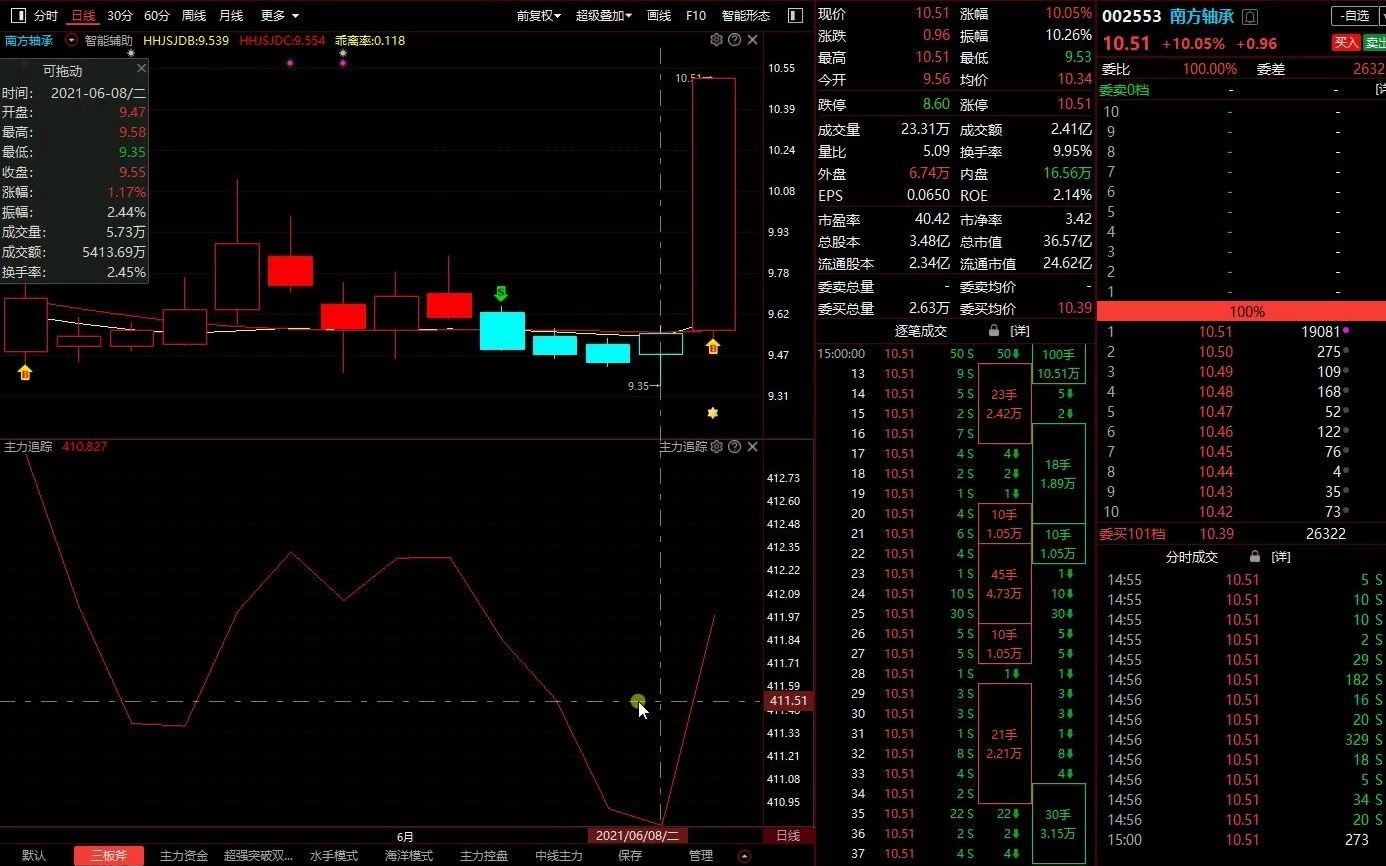Image resolution: width=1386 pixels, height=866 pixels.
Task: Click 保存 to save the template
Action: click(630, 856)
